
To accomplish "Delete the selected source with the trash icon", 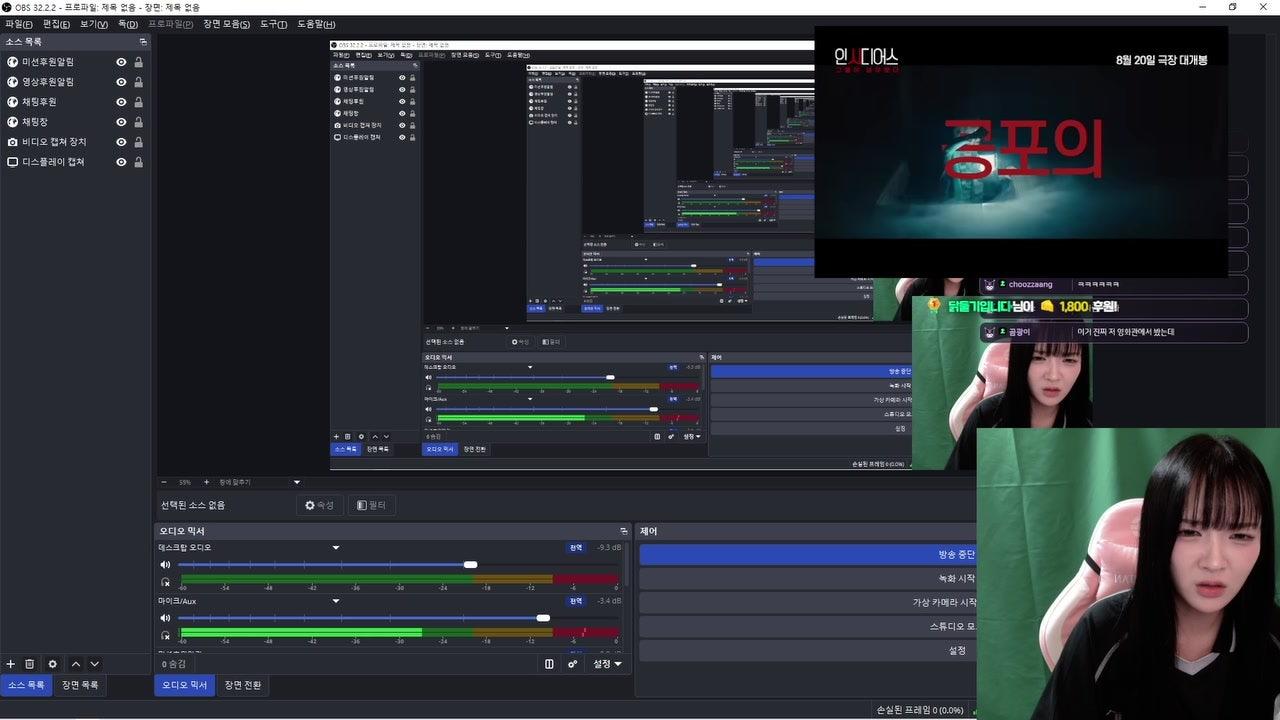I will click(x=30, y=664).
